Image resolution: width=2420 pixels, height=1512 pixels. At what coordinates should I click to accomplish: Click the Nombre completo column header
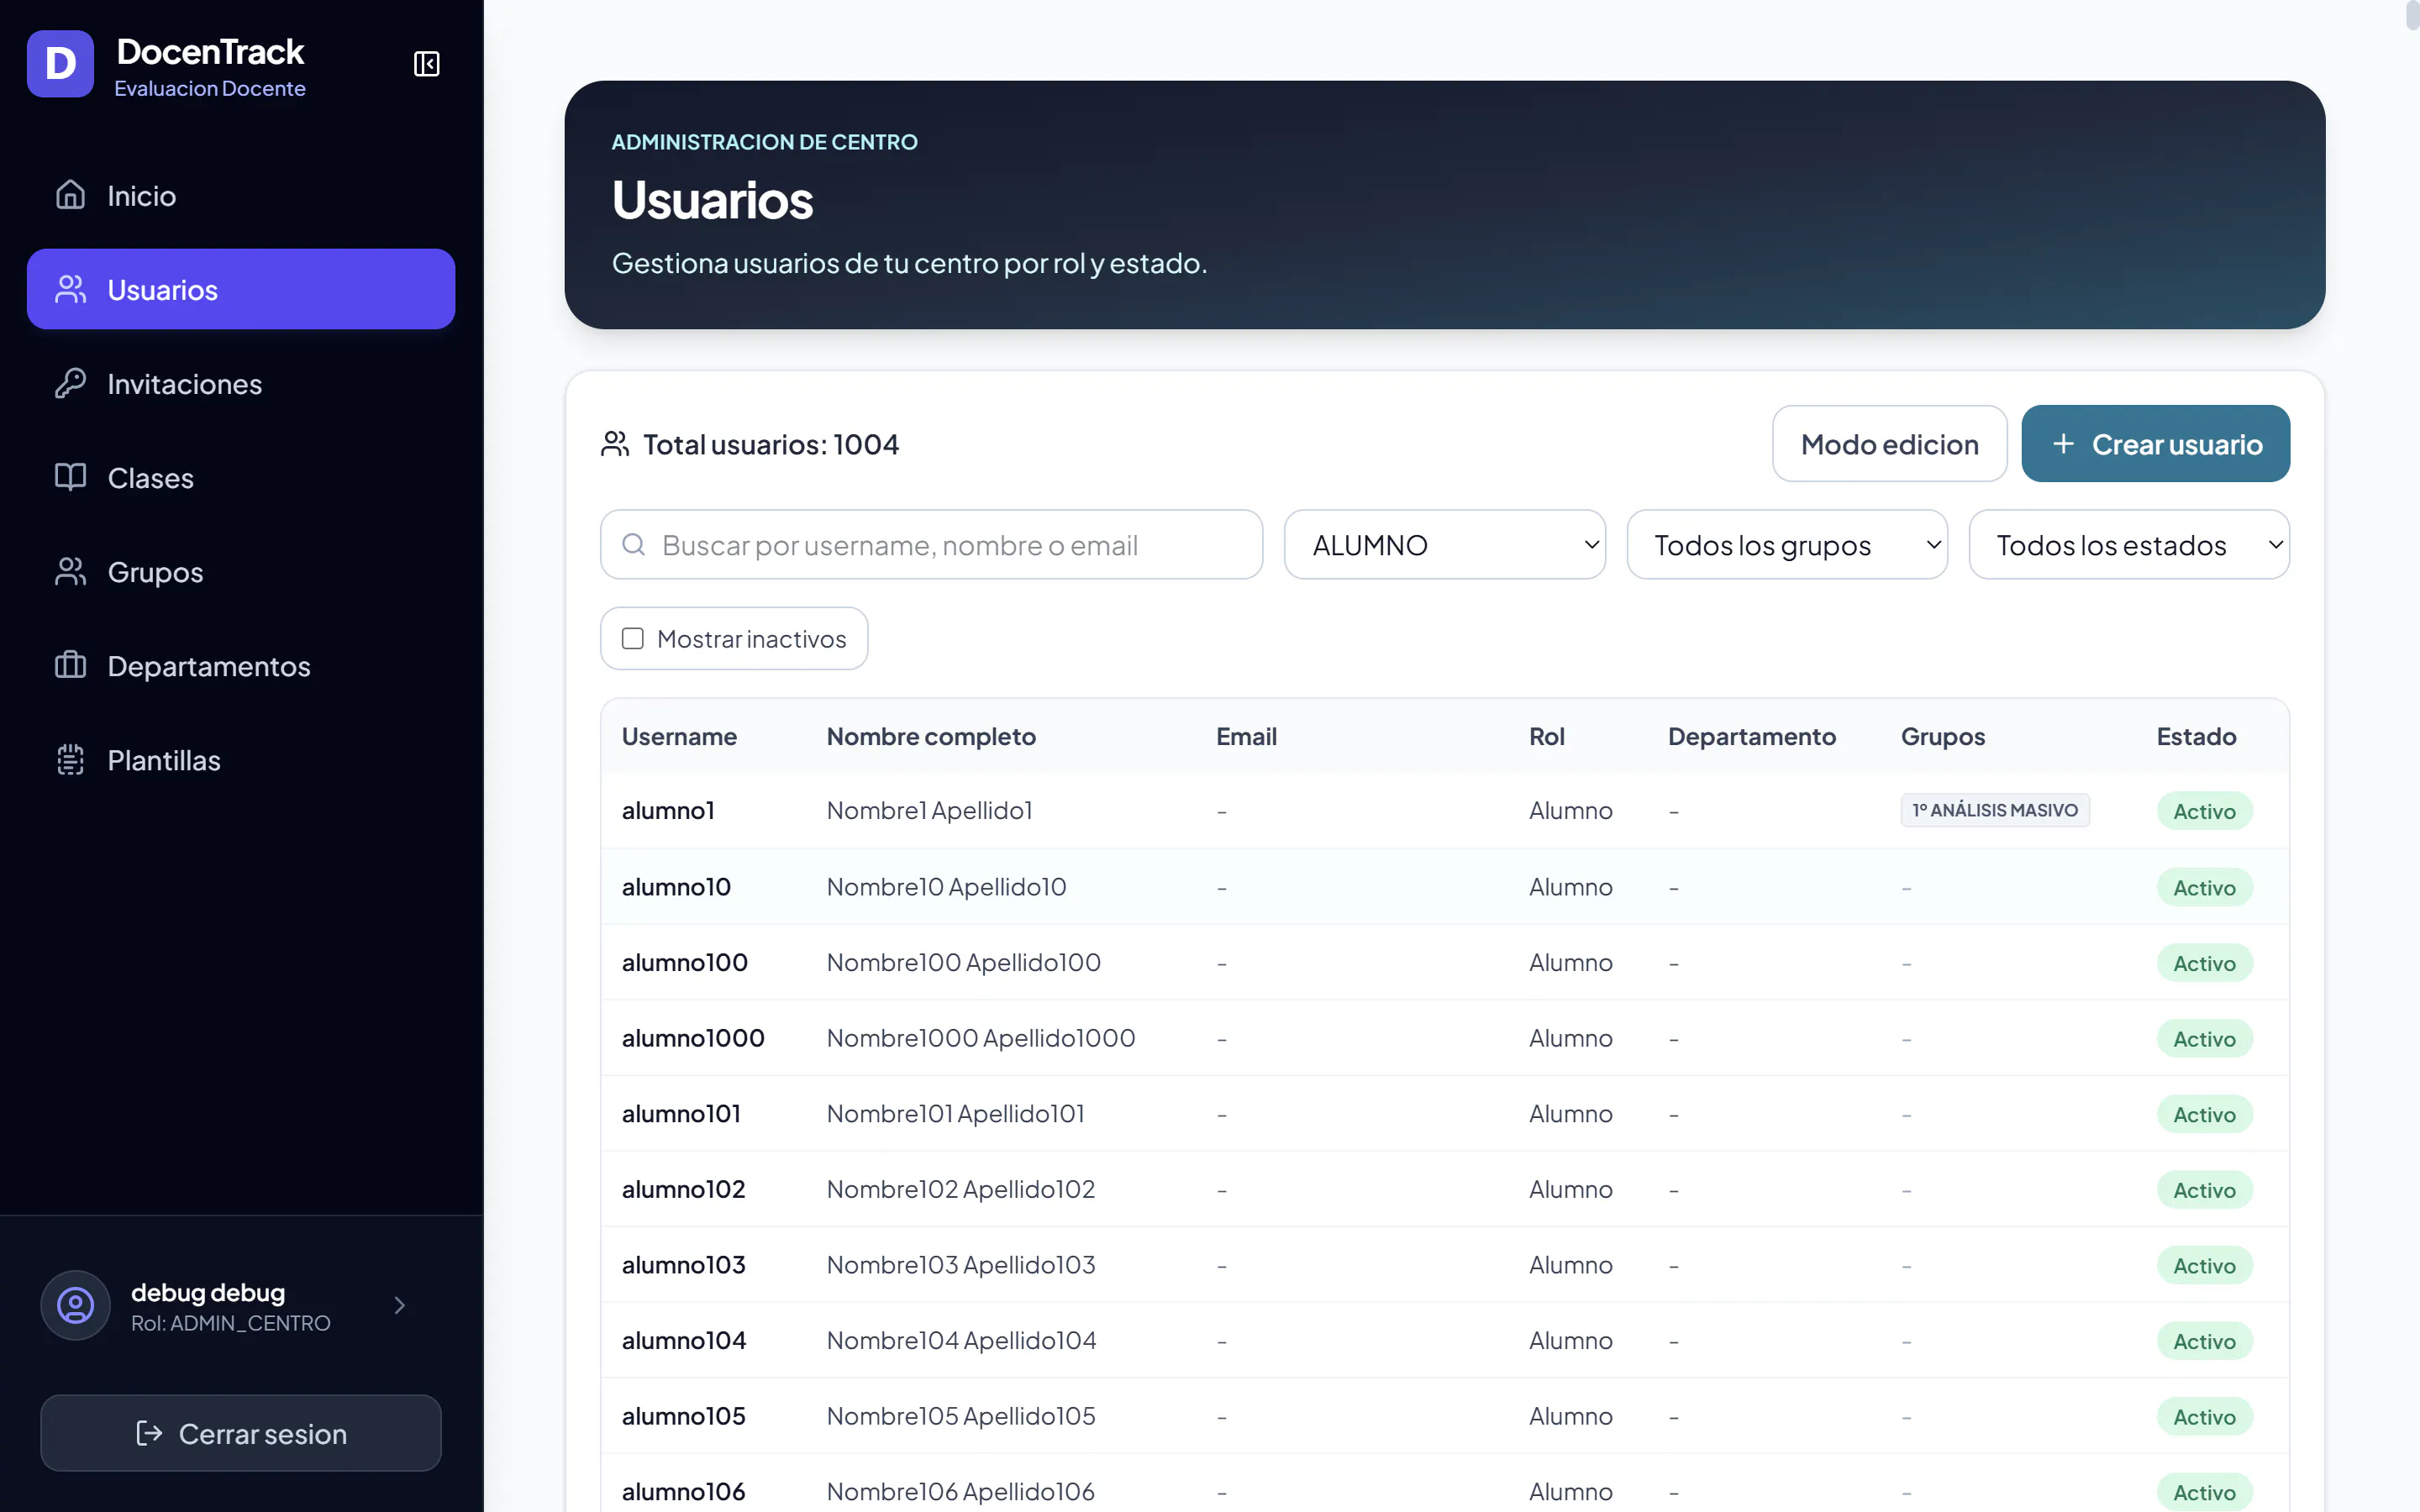[x=931, y=736]
